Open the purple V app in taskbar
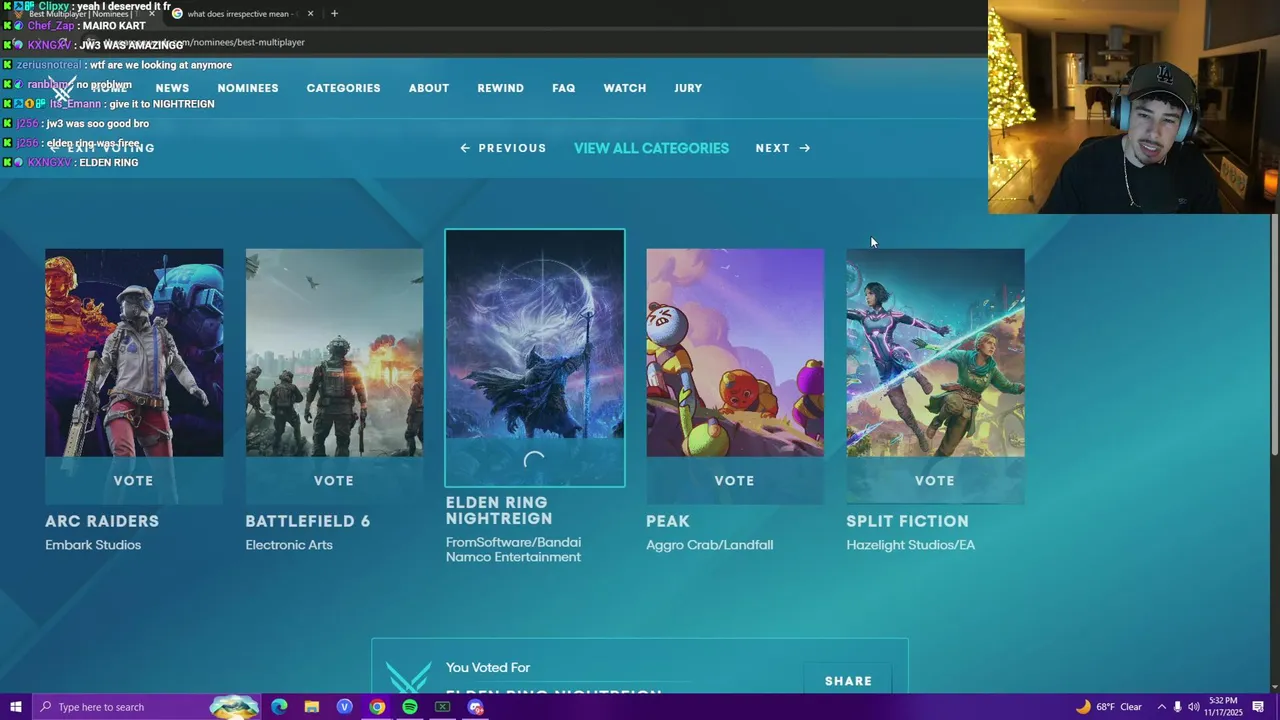Viewport: 1280px width, 720px height. click(x=345, y=707)
